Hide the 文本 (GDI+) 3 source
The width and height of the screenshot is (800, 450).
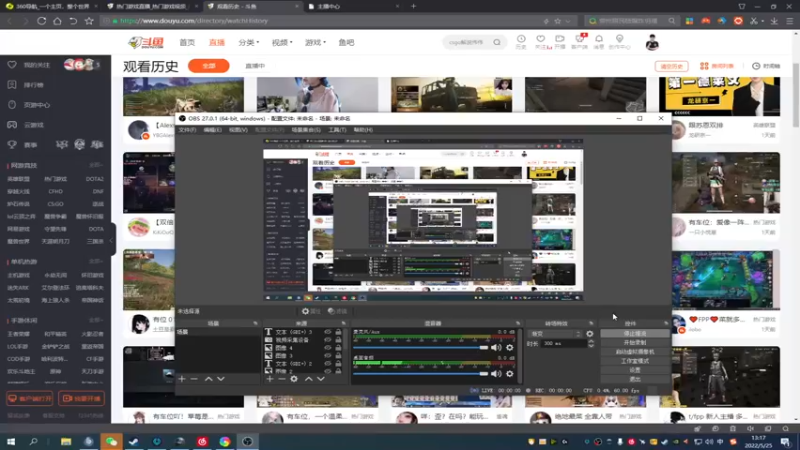[328, 332]
